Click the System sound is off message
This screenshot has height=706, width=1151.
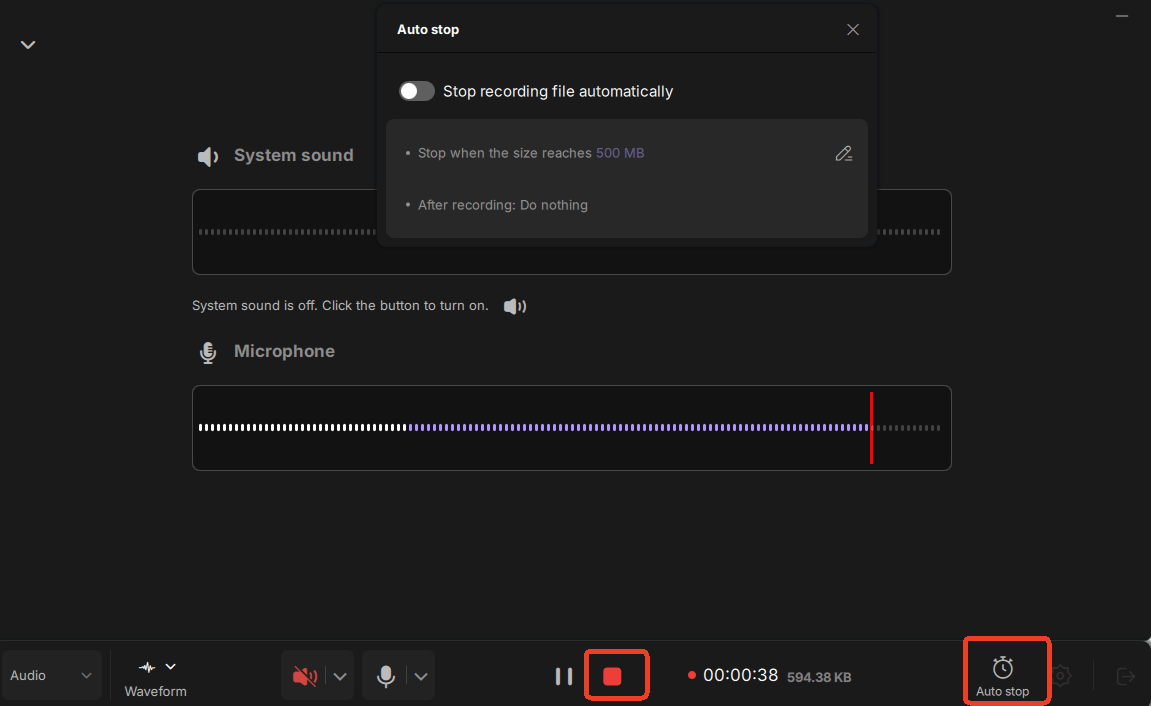[x=340, y=306]
